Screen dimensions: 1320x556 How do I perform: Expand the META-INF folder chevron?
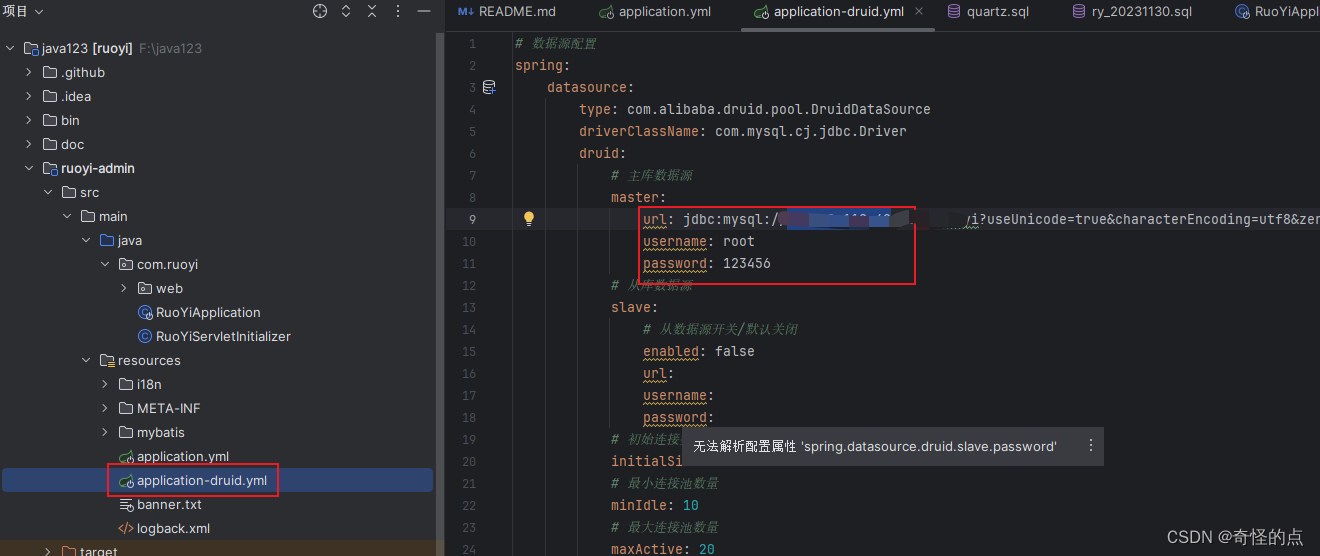tap(106, 409)
